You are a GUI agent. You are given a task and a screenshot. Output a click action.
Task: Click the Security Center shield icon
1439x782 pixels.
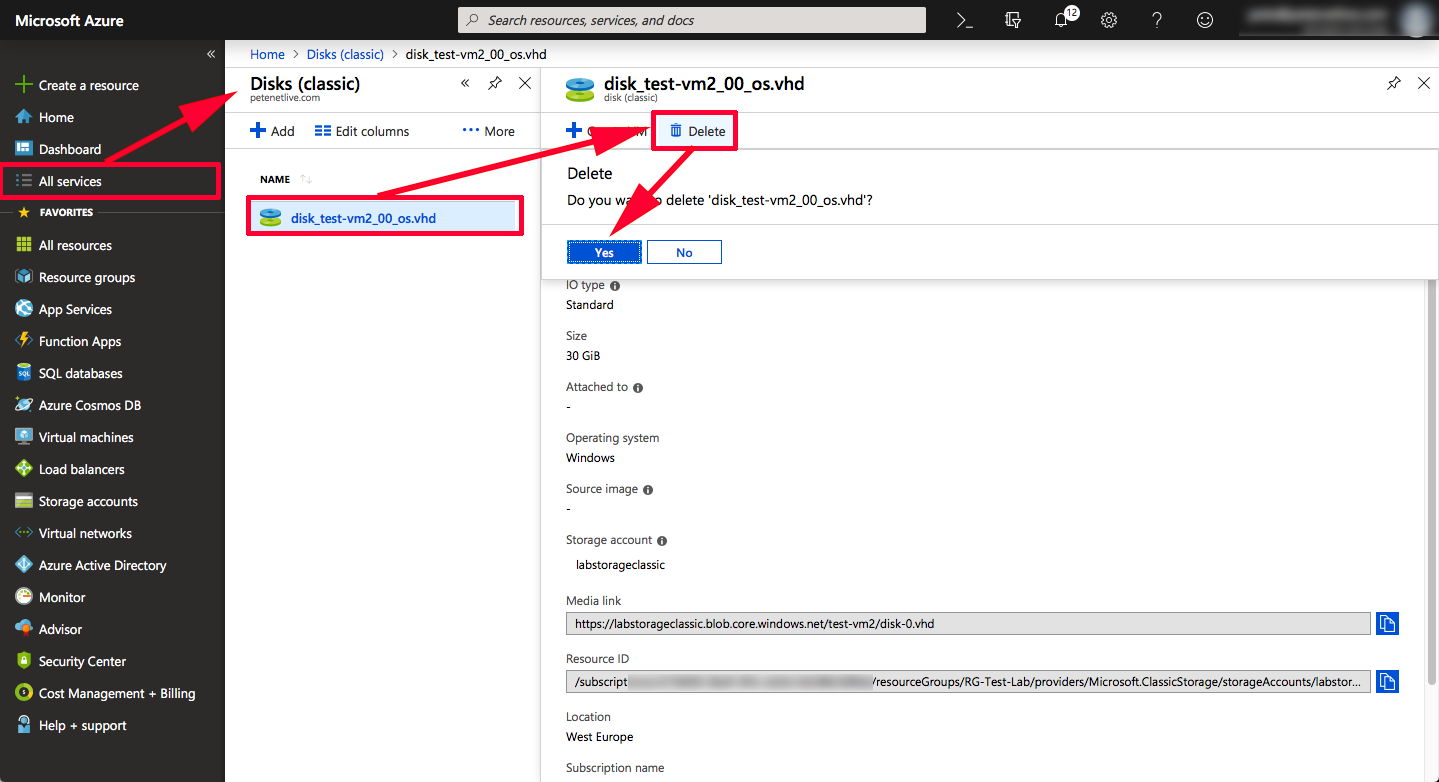(x=24, y=661)
